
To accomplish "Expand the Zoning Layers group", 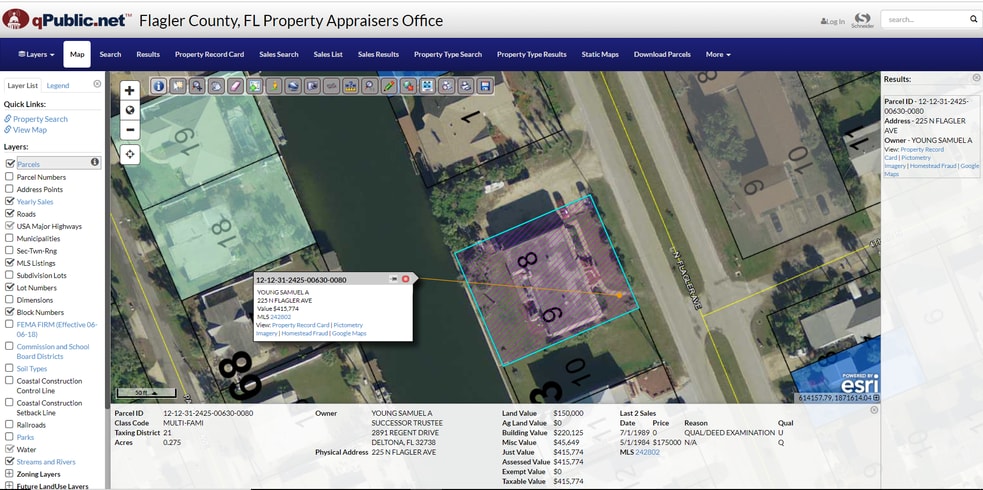I will click(x=10, y=474).
